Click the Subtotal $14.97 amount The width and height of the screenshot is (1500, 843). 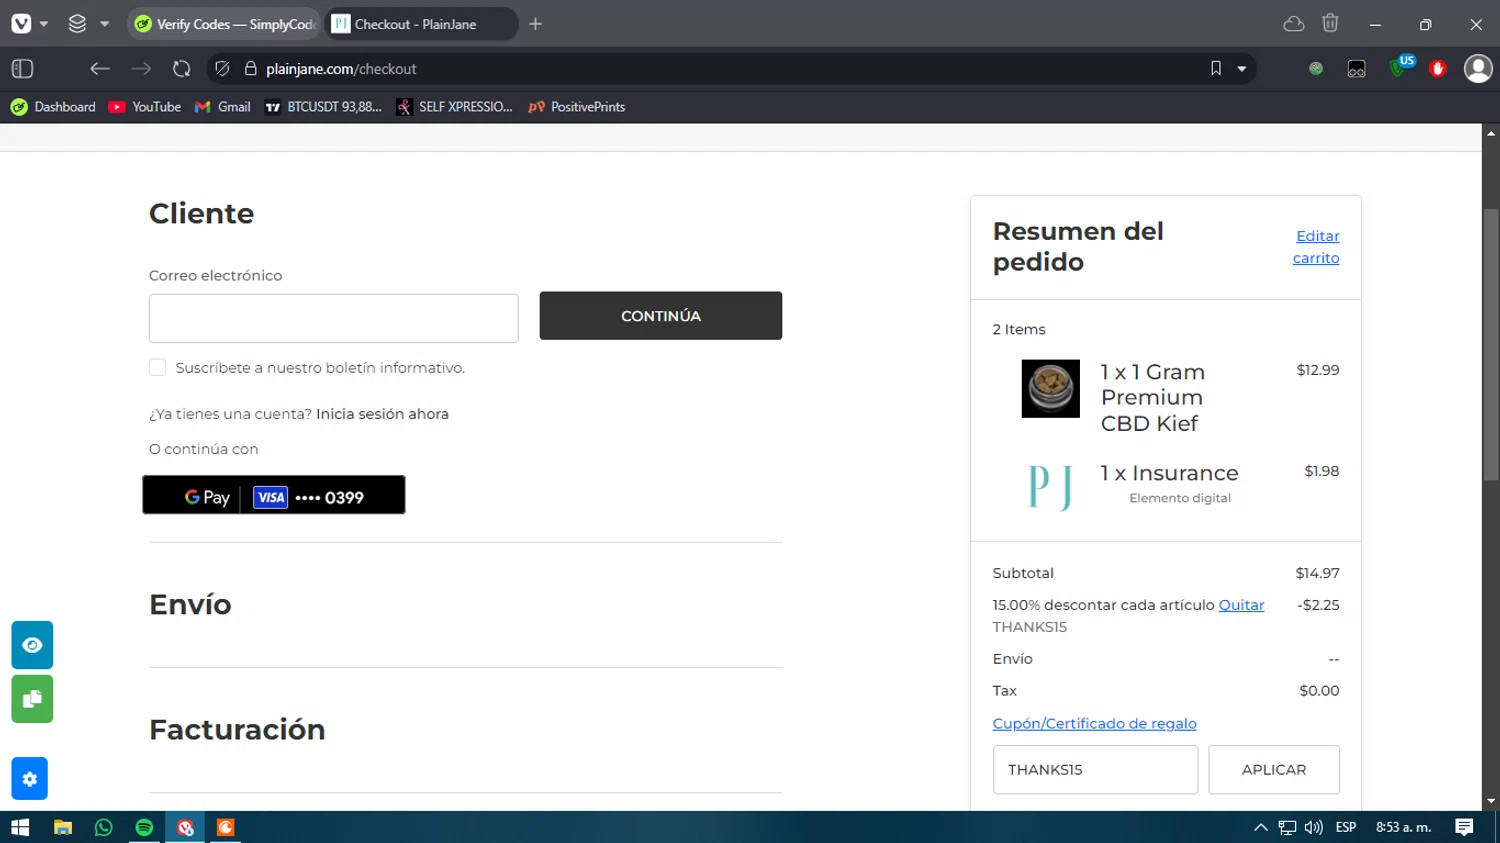tap(1317, 573)
